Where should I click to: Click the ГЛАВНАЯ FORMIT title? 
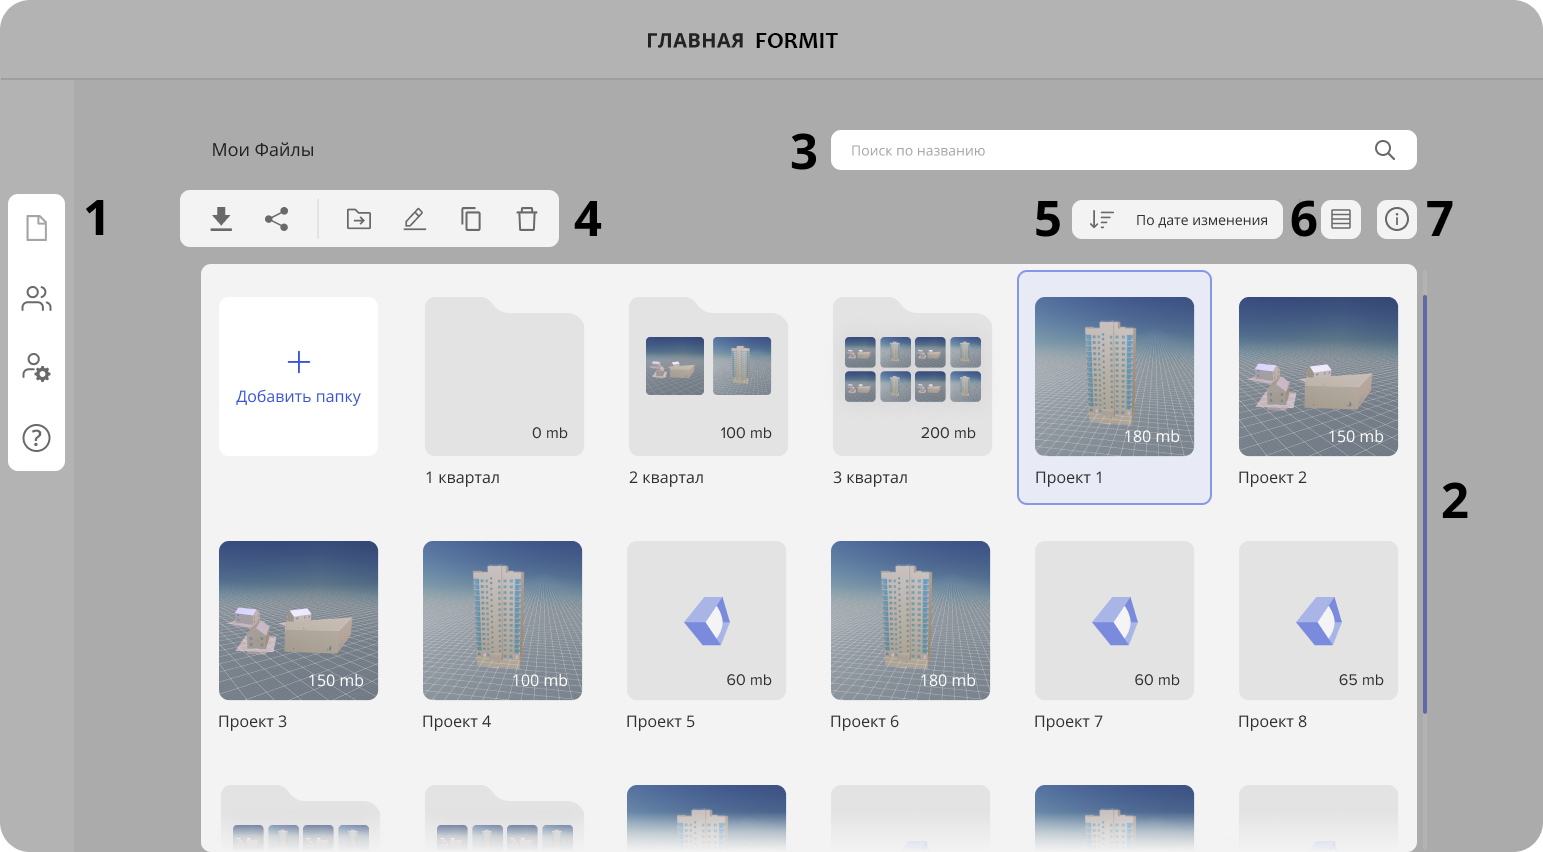(742, 41)
